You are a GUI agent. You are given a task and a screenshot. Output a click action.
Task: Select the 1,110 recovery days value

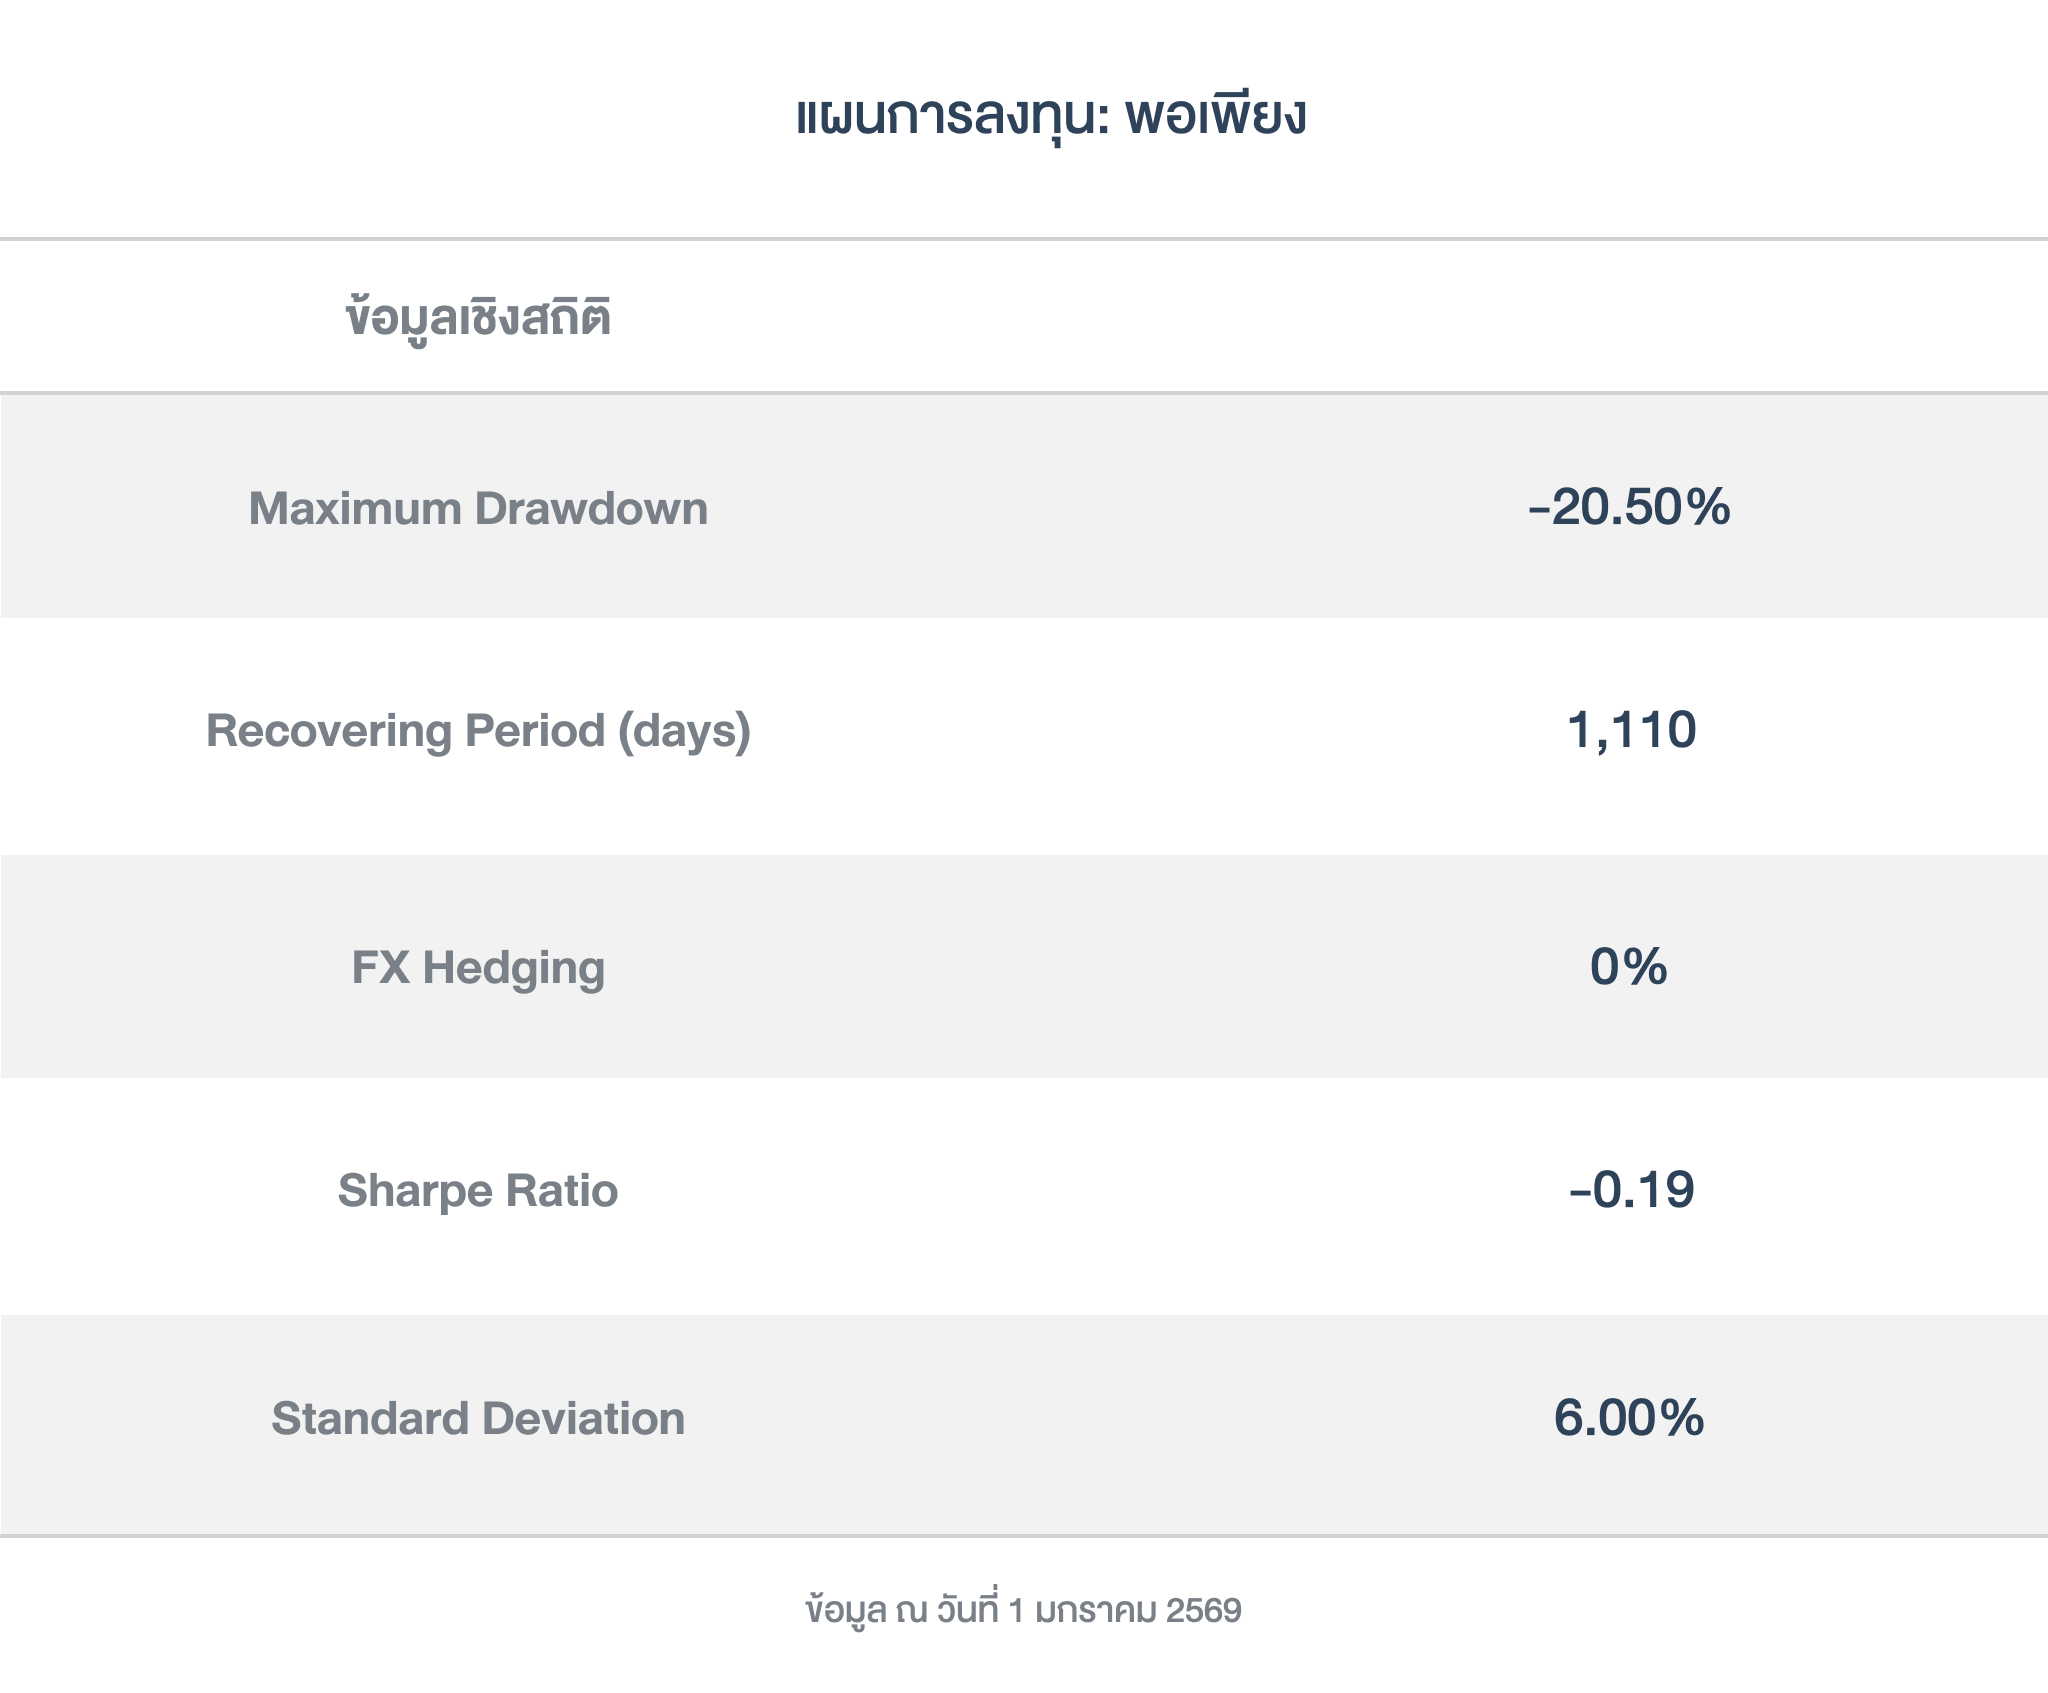point(1631,729)
